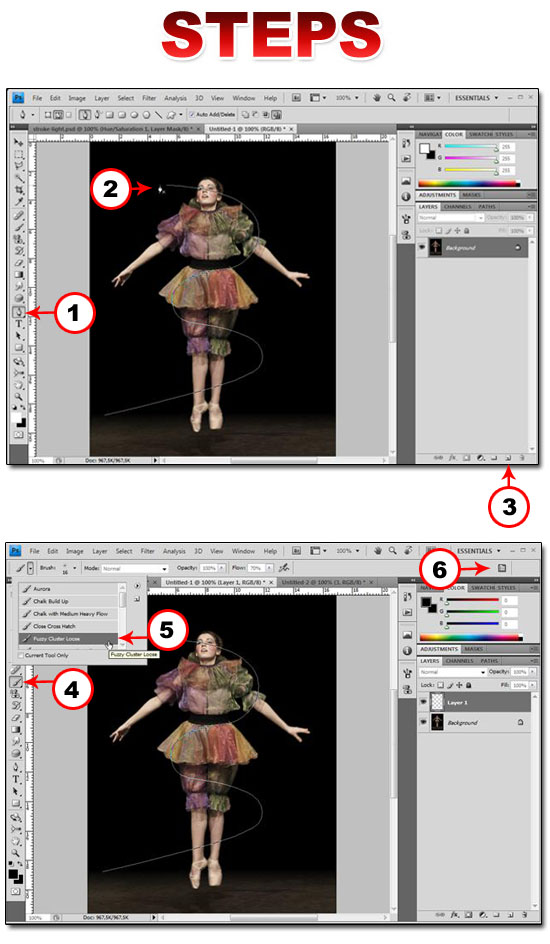Click the Layer 1 thumbnail
Viewport: 550px width, 944px height.
(437, 702)
